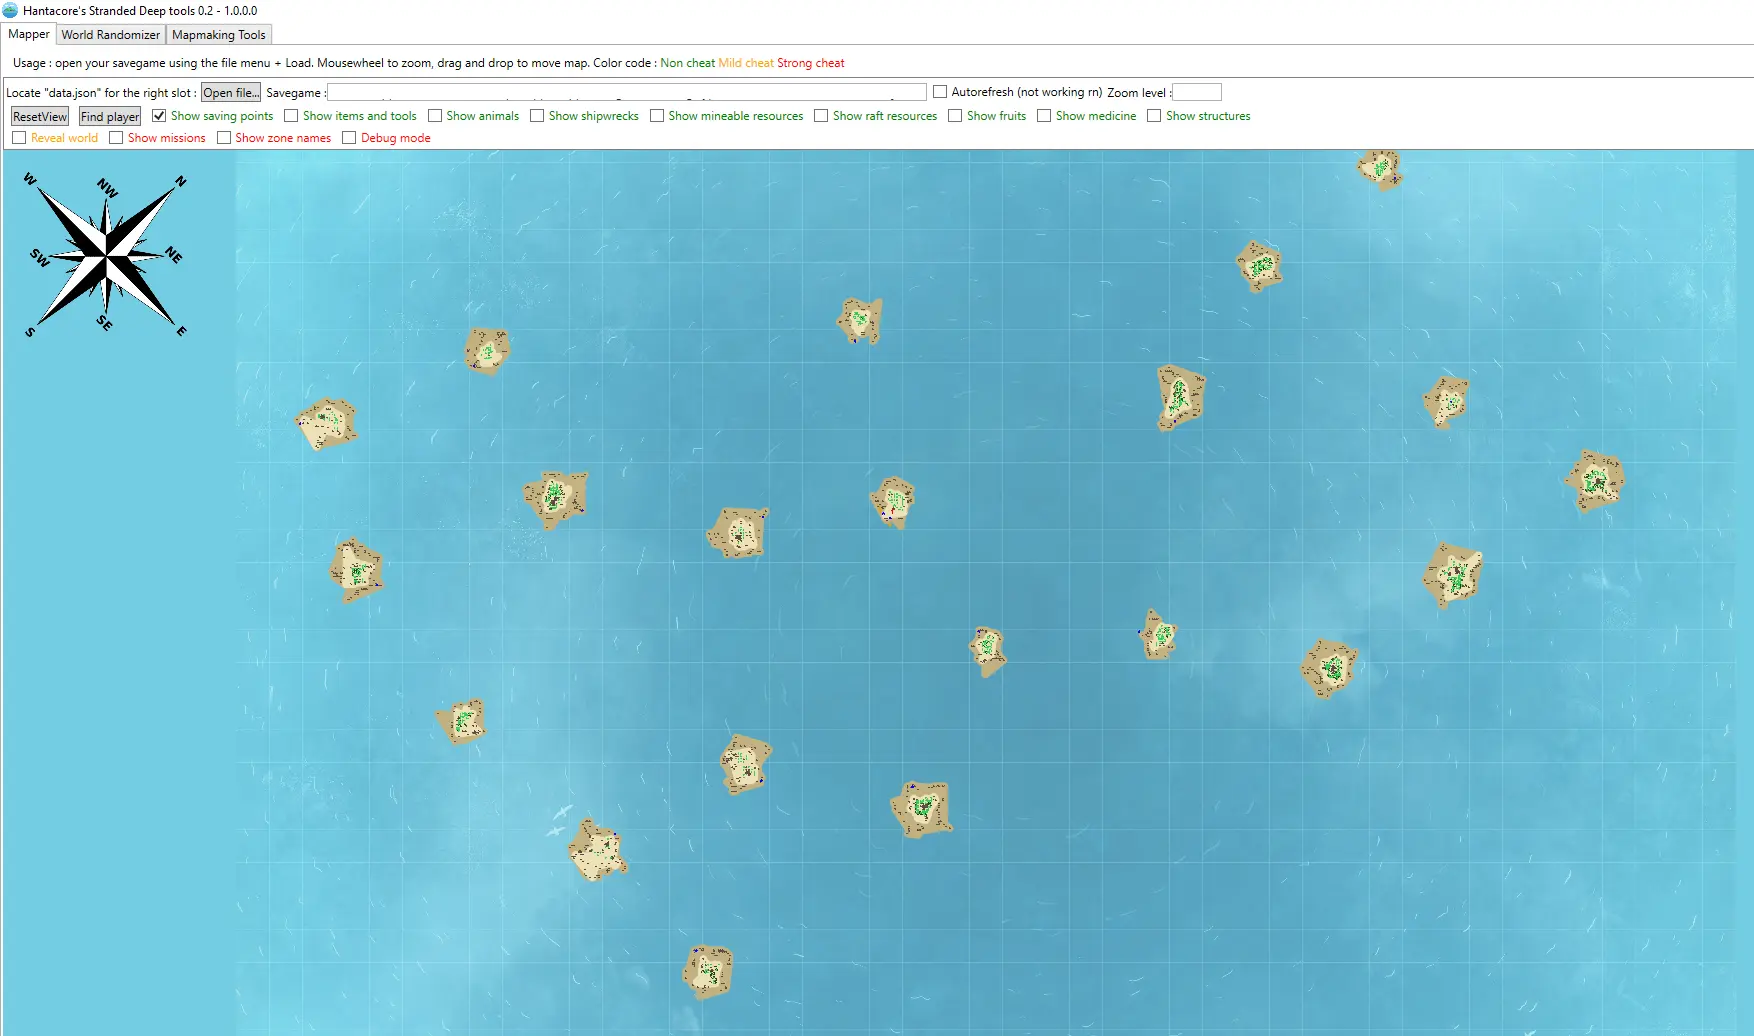Check Show medicine option
The width and height of the screenshot is (1754, 1036).
click(1044, 116)
